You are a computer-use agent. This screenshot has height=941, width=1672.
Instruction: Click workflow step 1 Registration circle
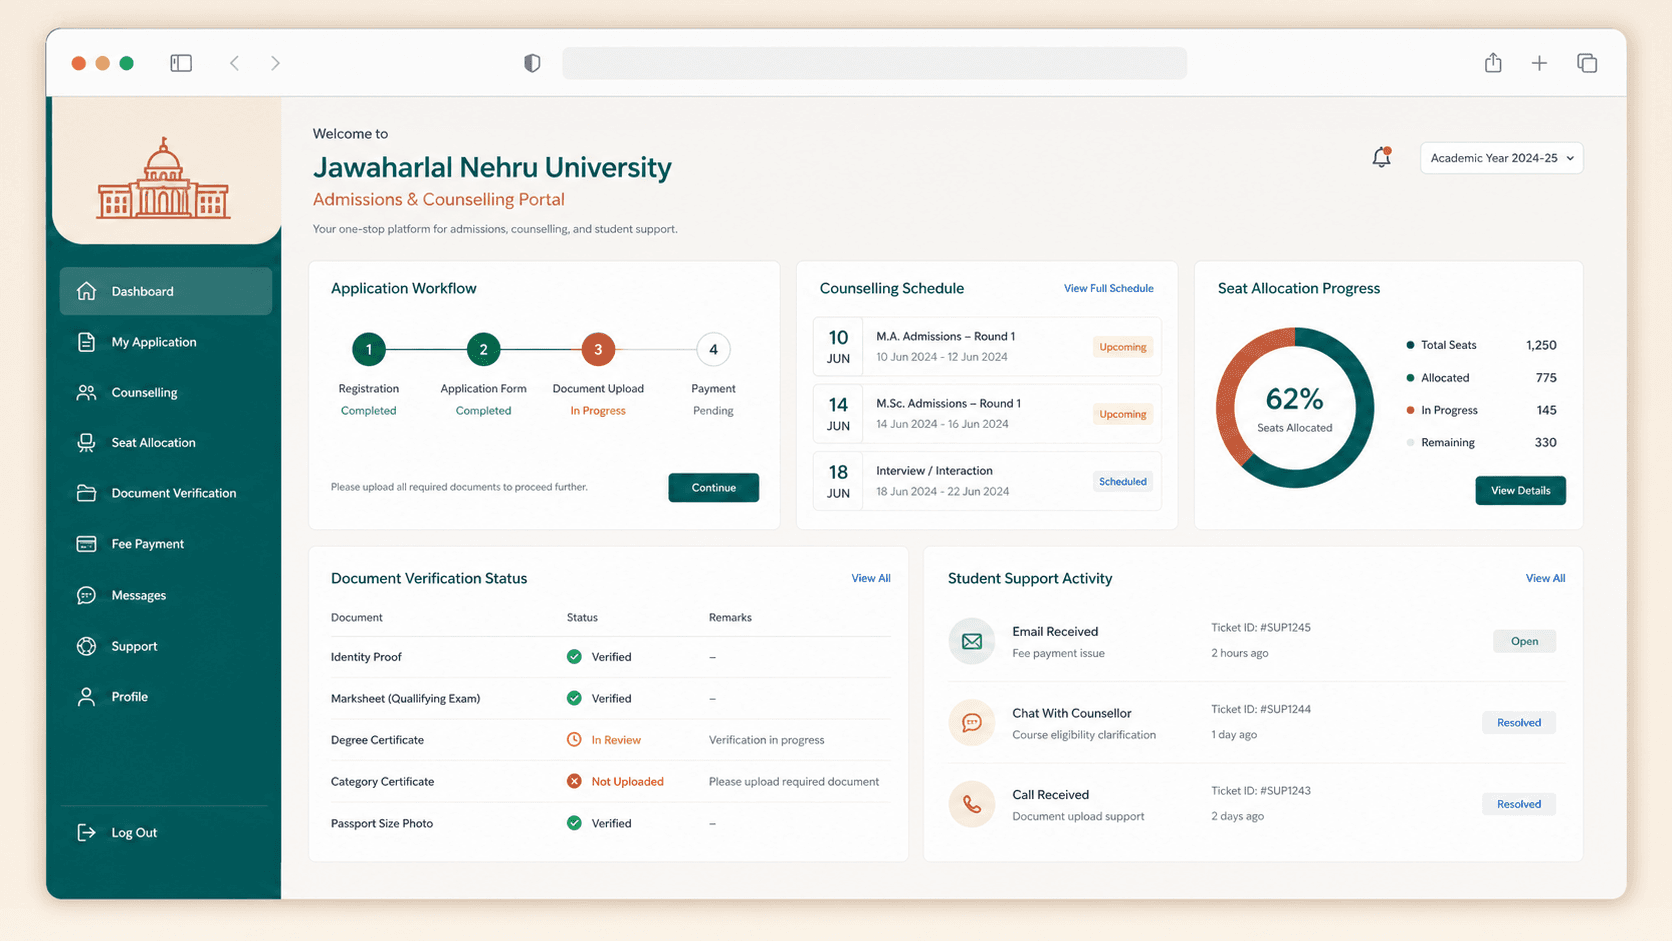pyautogui.click(x=368, y=349)
